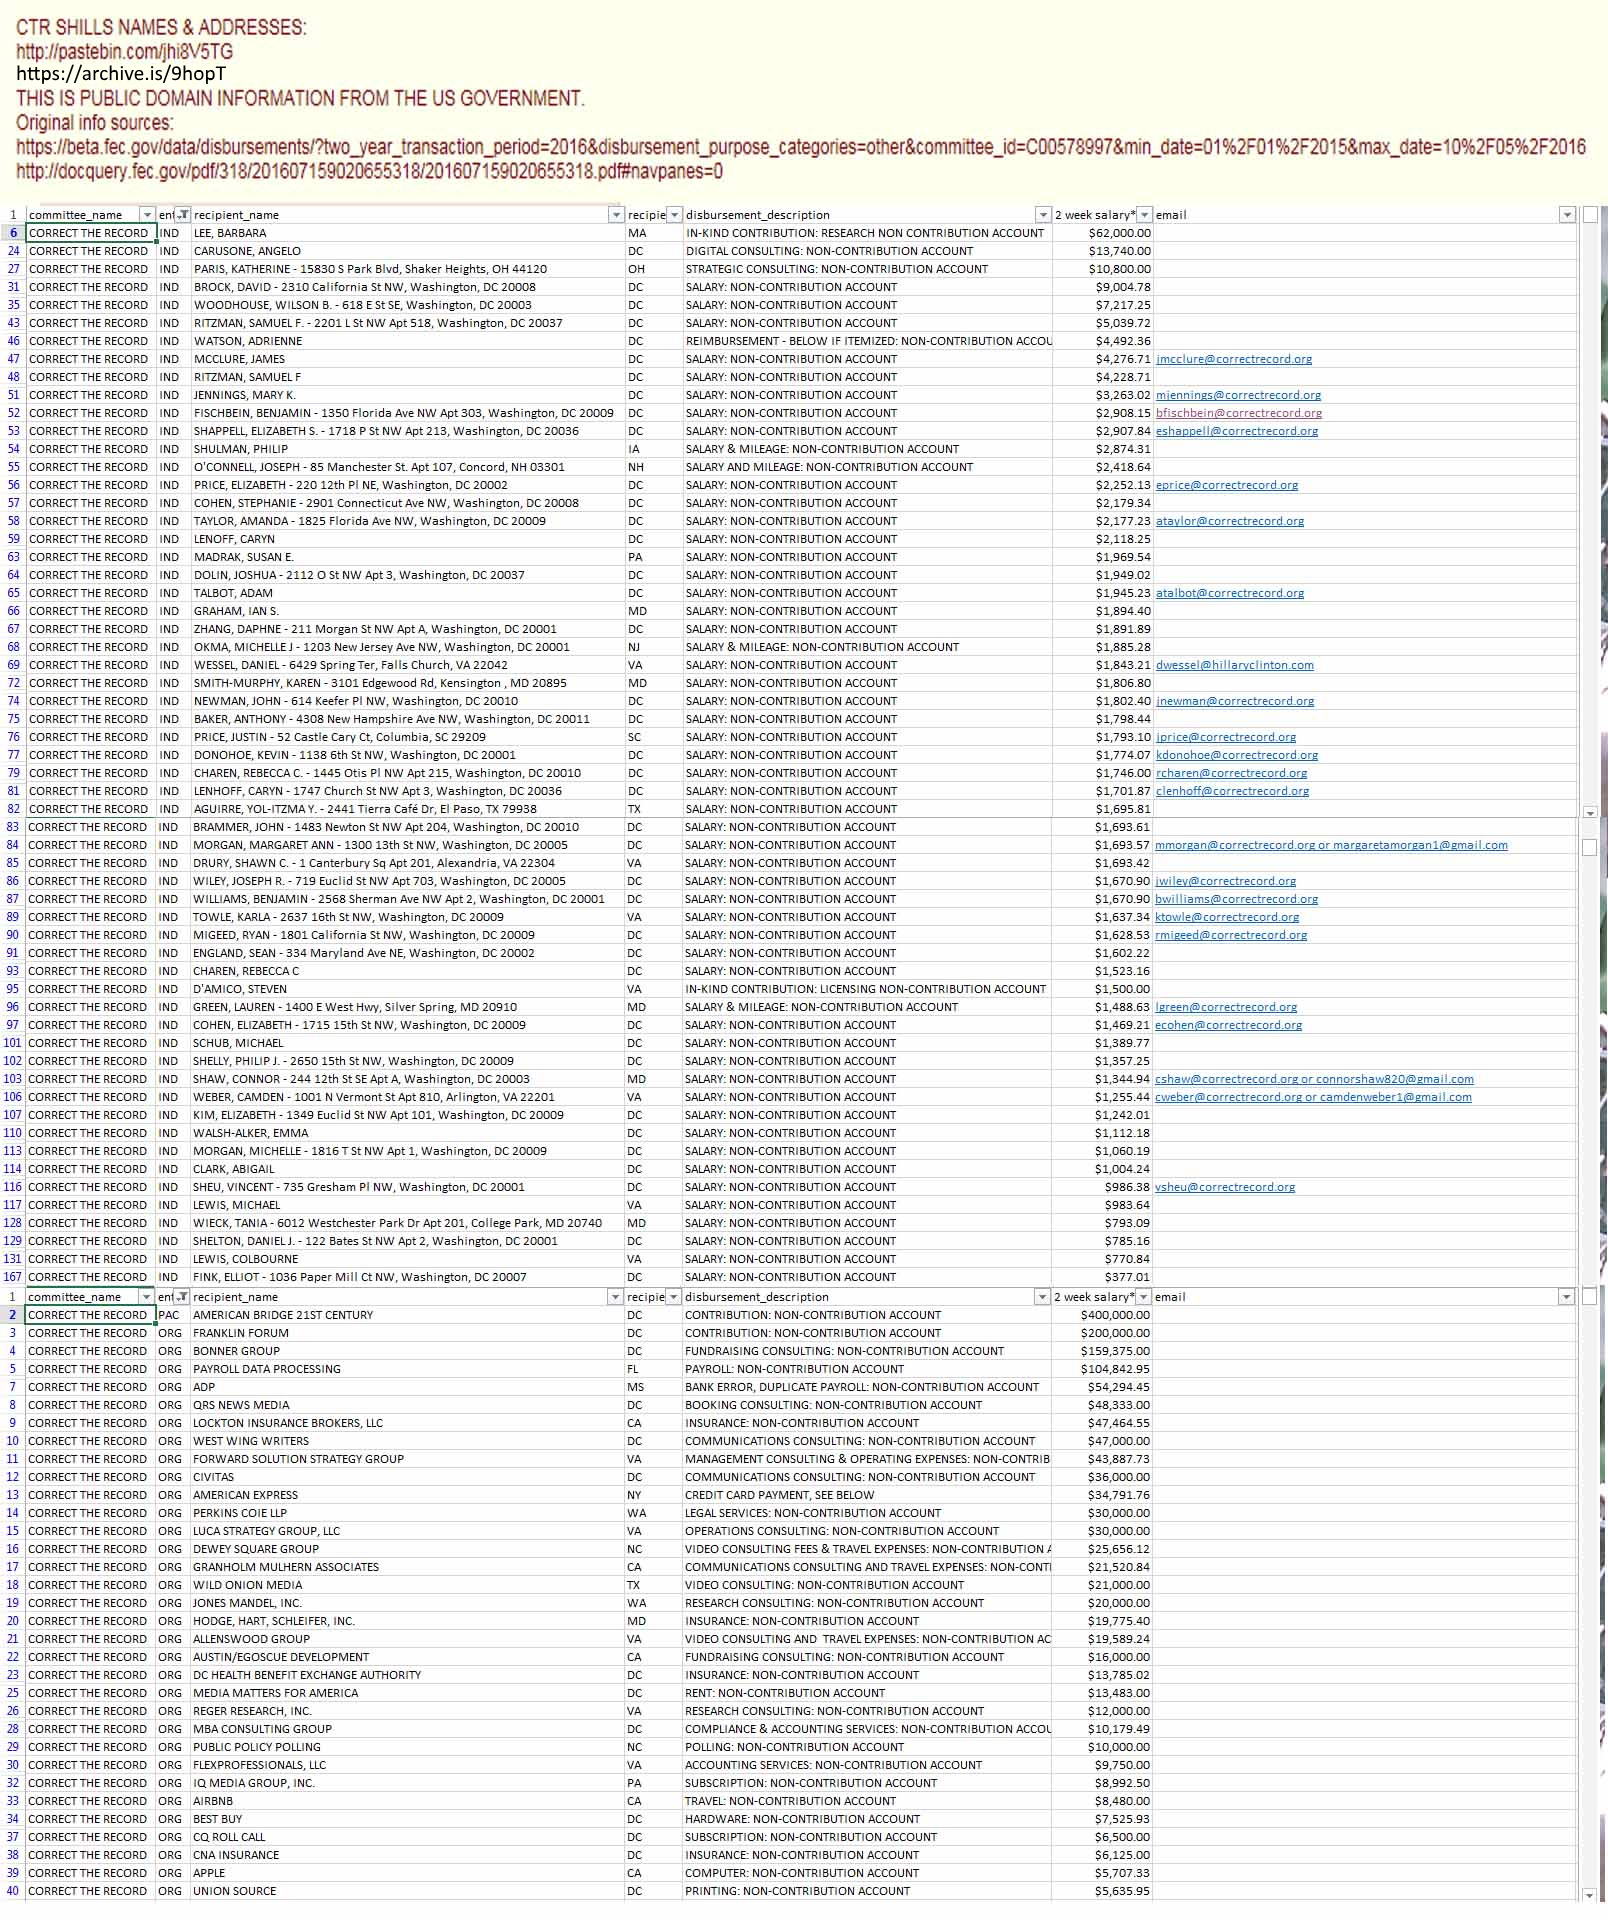Select the 'LEE, BARBARA' recipient cell
The height and width of the screenshot is (1920, 1608).
[408, 233]
